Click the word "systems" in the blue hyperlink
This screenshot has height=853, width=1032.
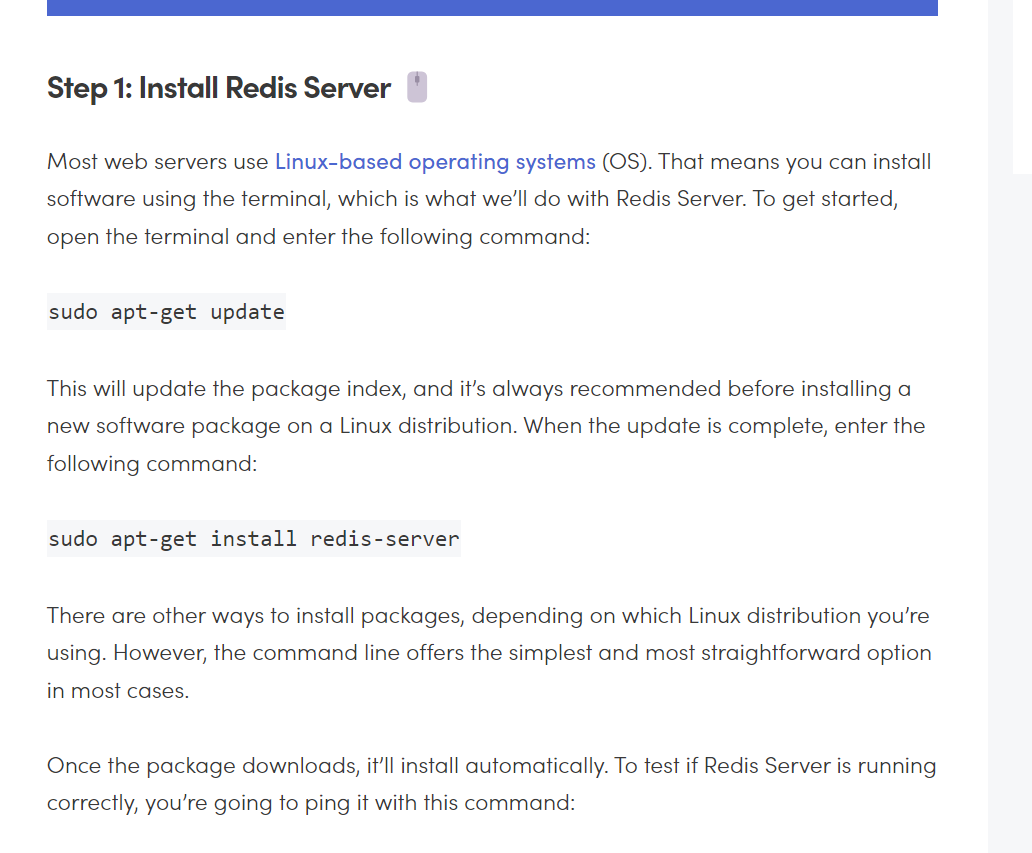pyautogui.click(x=555, y=162)
